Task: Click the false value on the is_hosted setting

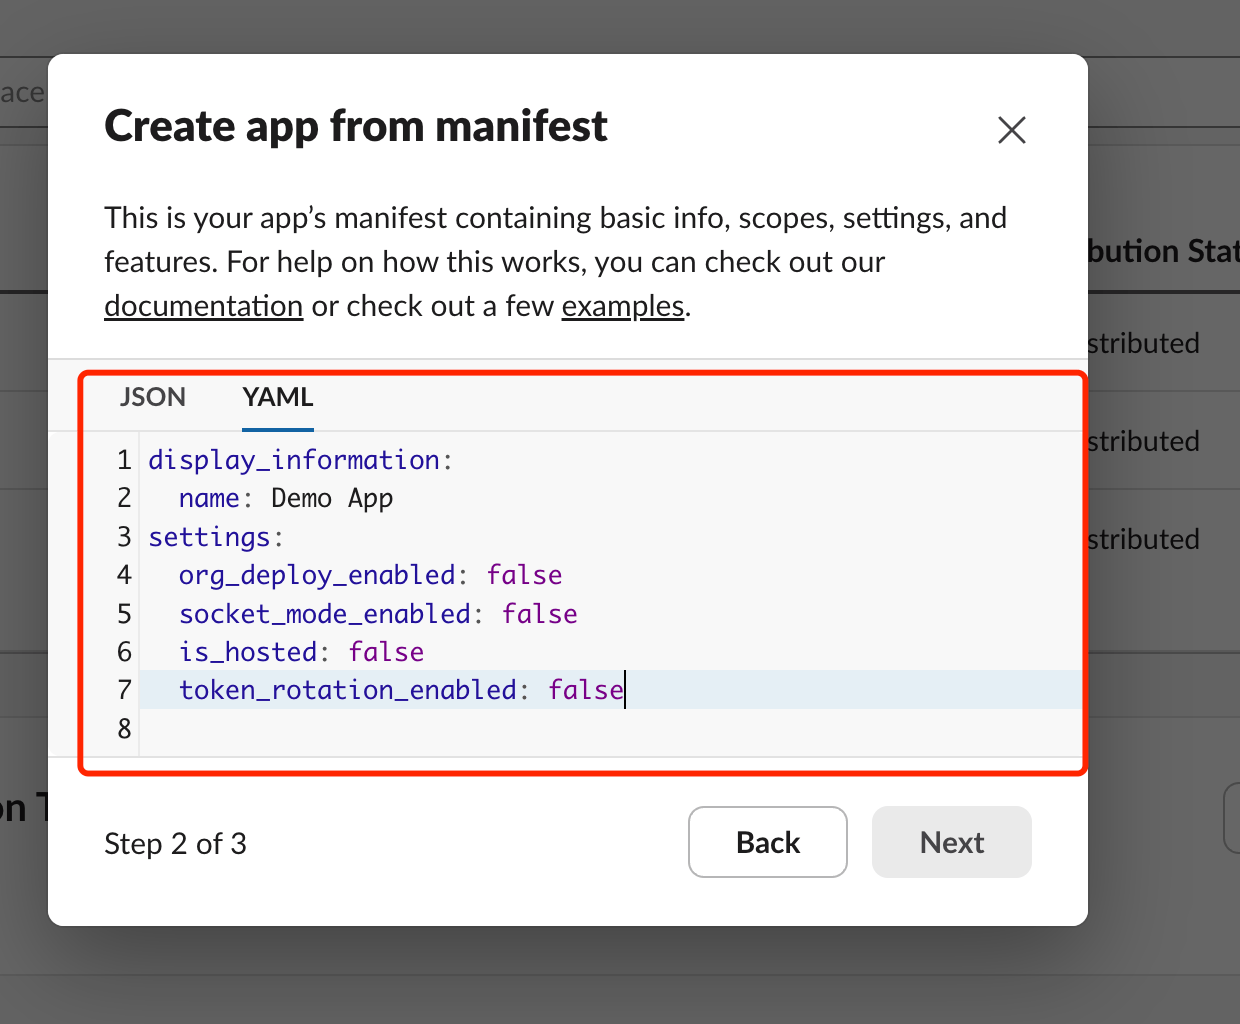Action: [386, 651]
